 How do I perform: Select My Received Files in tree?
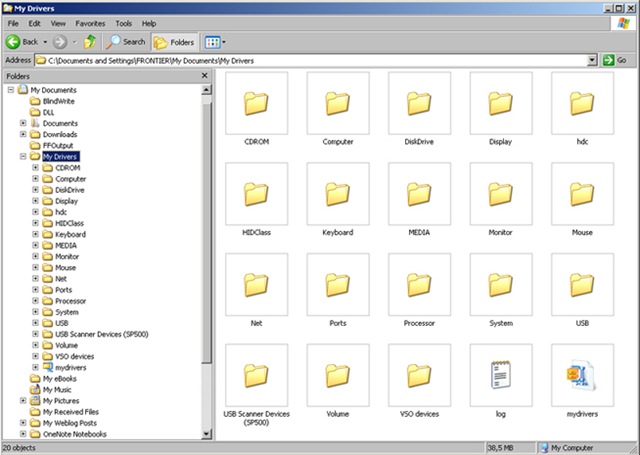(x=71, y=412)
